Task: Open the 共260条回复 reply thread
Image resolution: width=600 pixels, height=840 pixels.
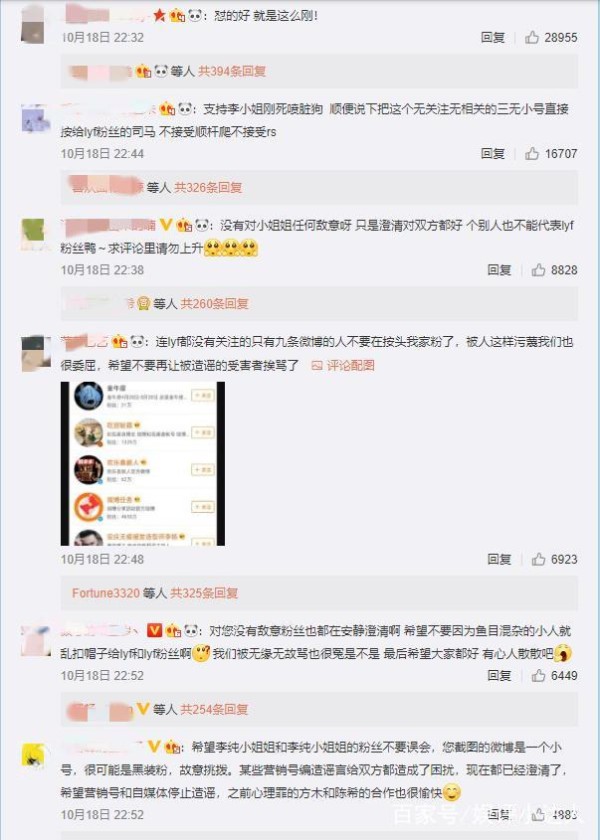Action: click(x=214, y=304)
